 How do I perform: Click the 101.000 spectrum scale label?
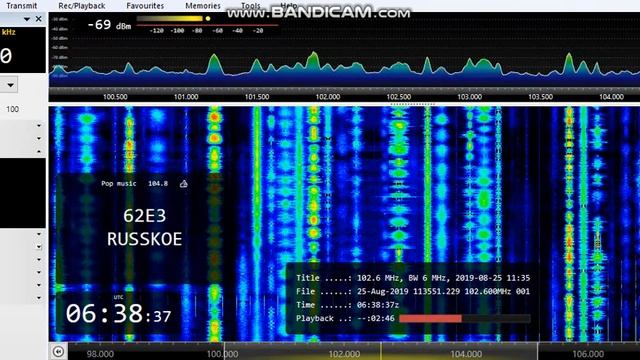pos(186,97)
